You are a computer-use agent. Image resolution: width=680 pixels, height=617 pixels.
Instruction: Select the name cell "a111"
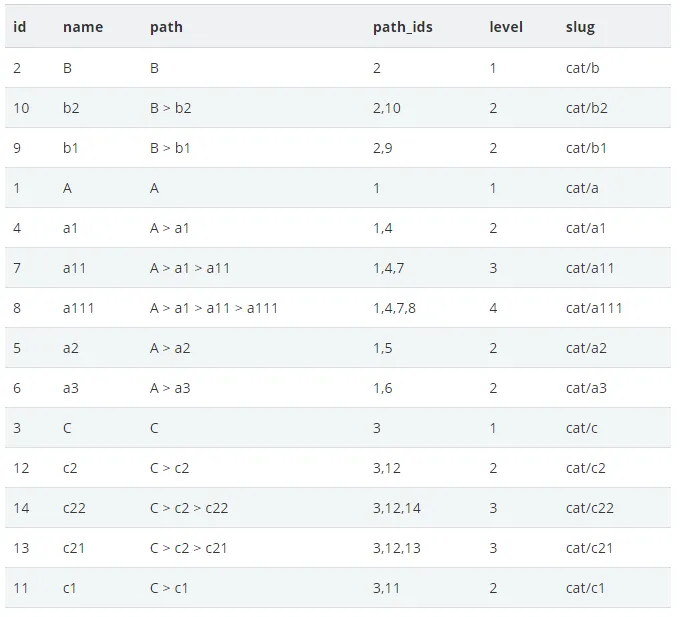78,308
